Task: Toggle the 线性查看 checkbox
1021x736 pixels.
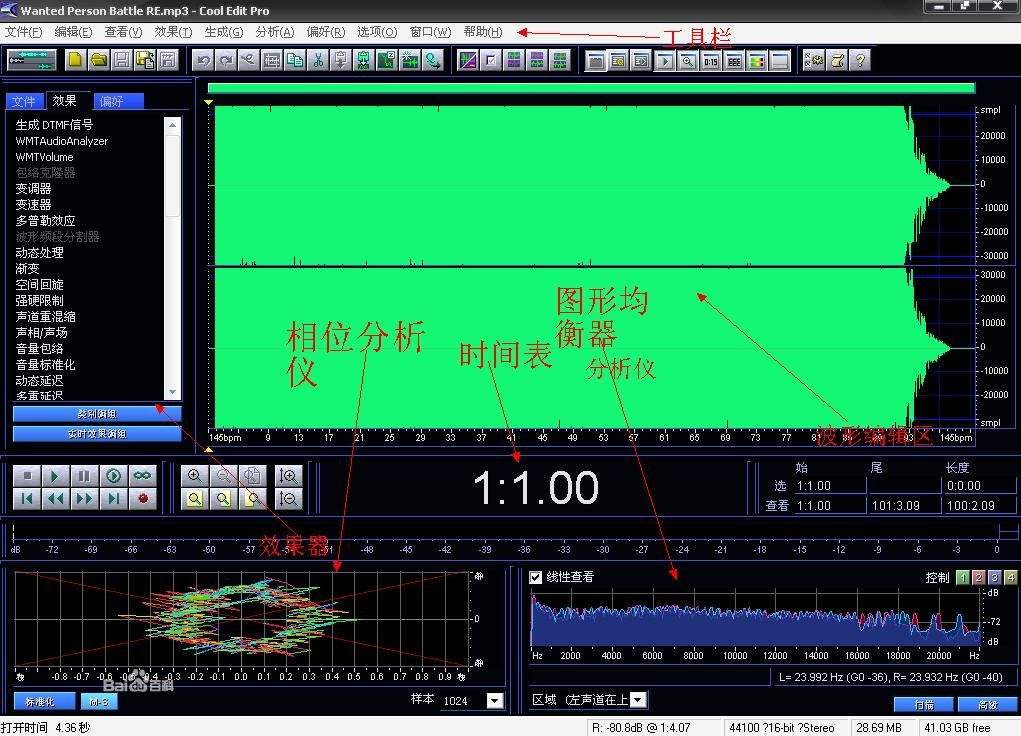Action: coord(535,577)
